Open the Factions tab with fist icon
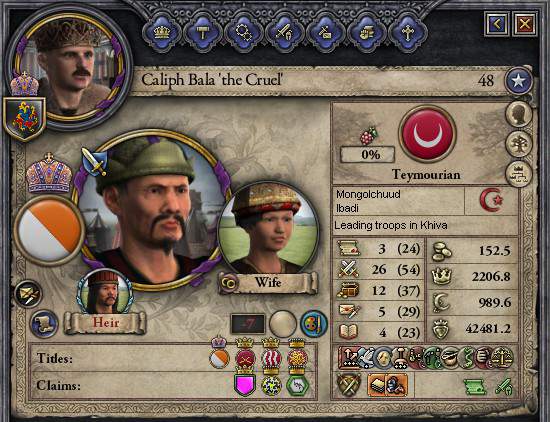This screenshot has height=422, width=550. [367, 33]
